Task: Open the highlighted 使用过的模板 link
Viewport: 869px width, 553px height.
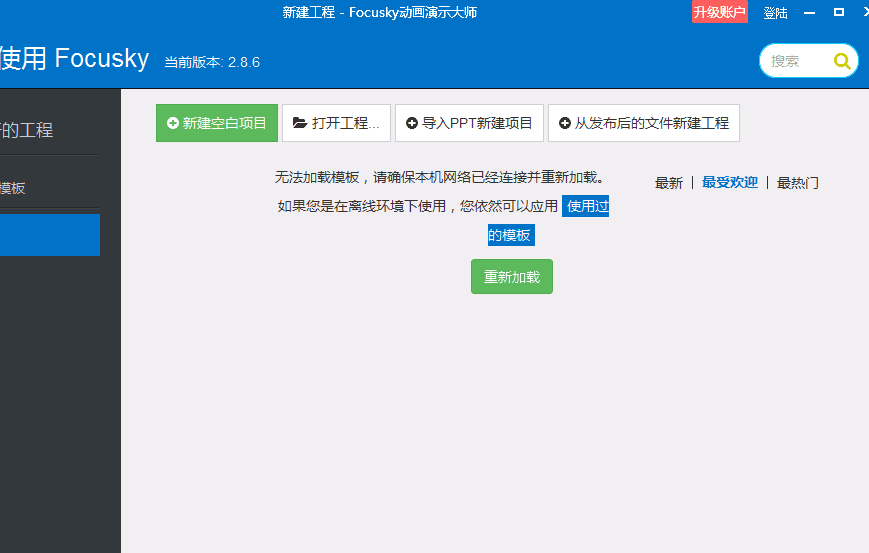Action: pos(585,206)
